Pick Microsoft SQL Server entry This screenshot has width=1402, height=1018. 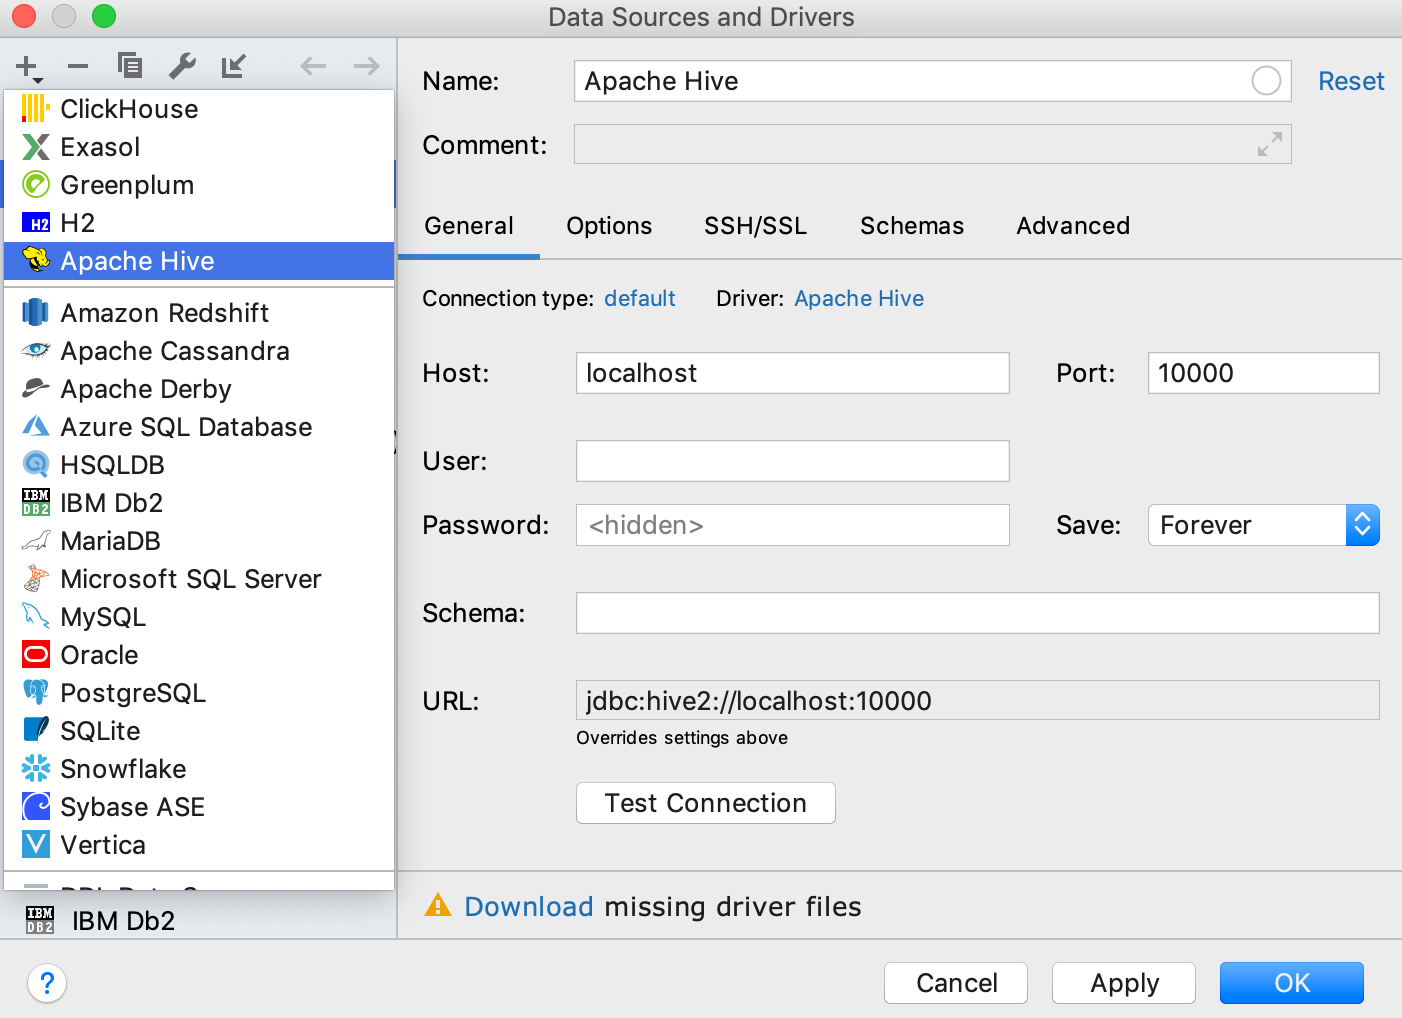click(200, 579)
